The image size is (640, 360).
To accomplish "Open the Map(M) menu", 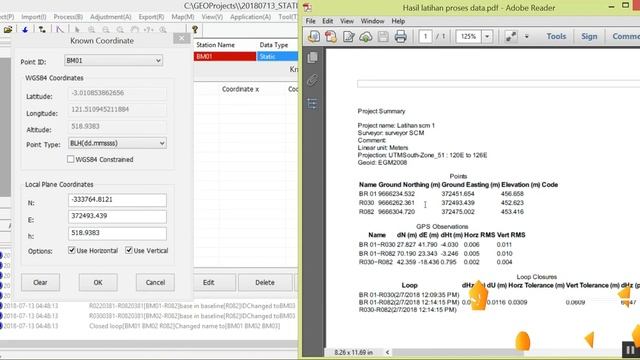I will (x=183, y=17).
